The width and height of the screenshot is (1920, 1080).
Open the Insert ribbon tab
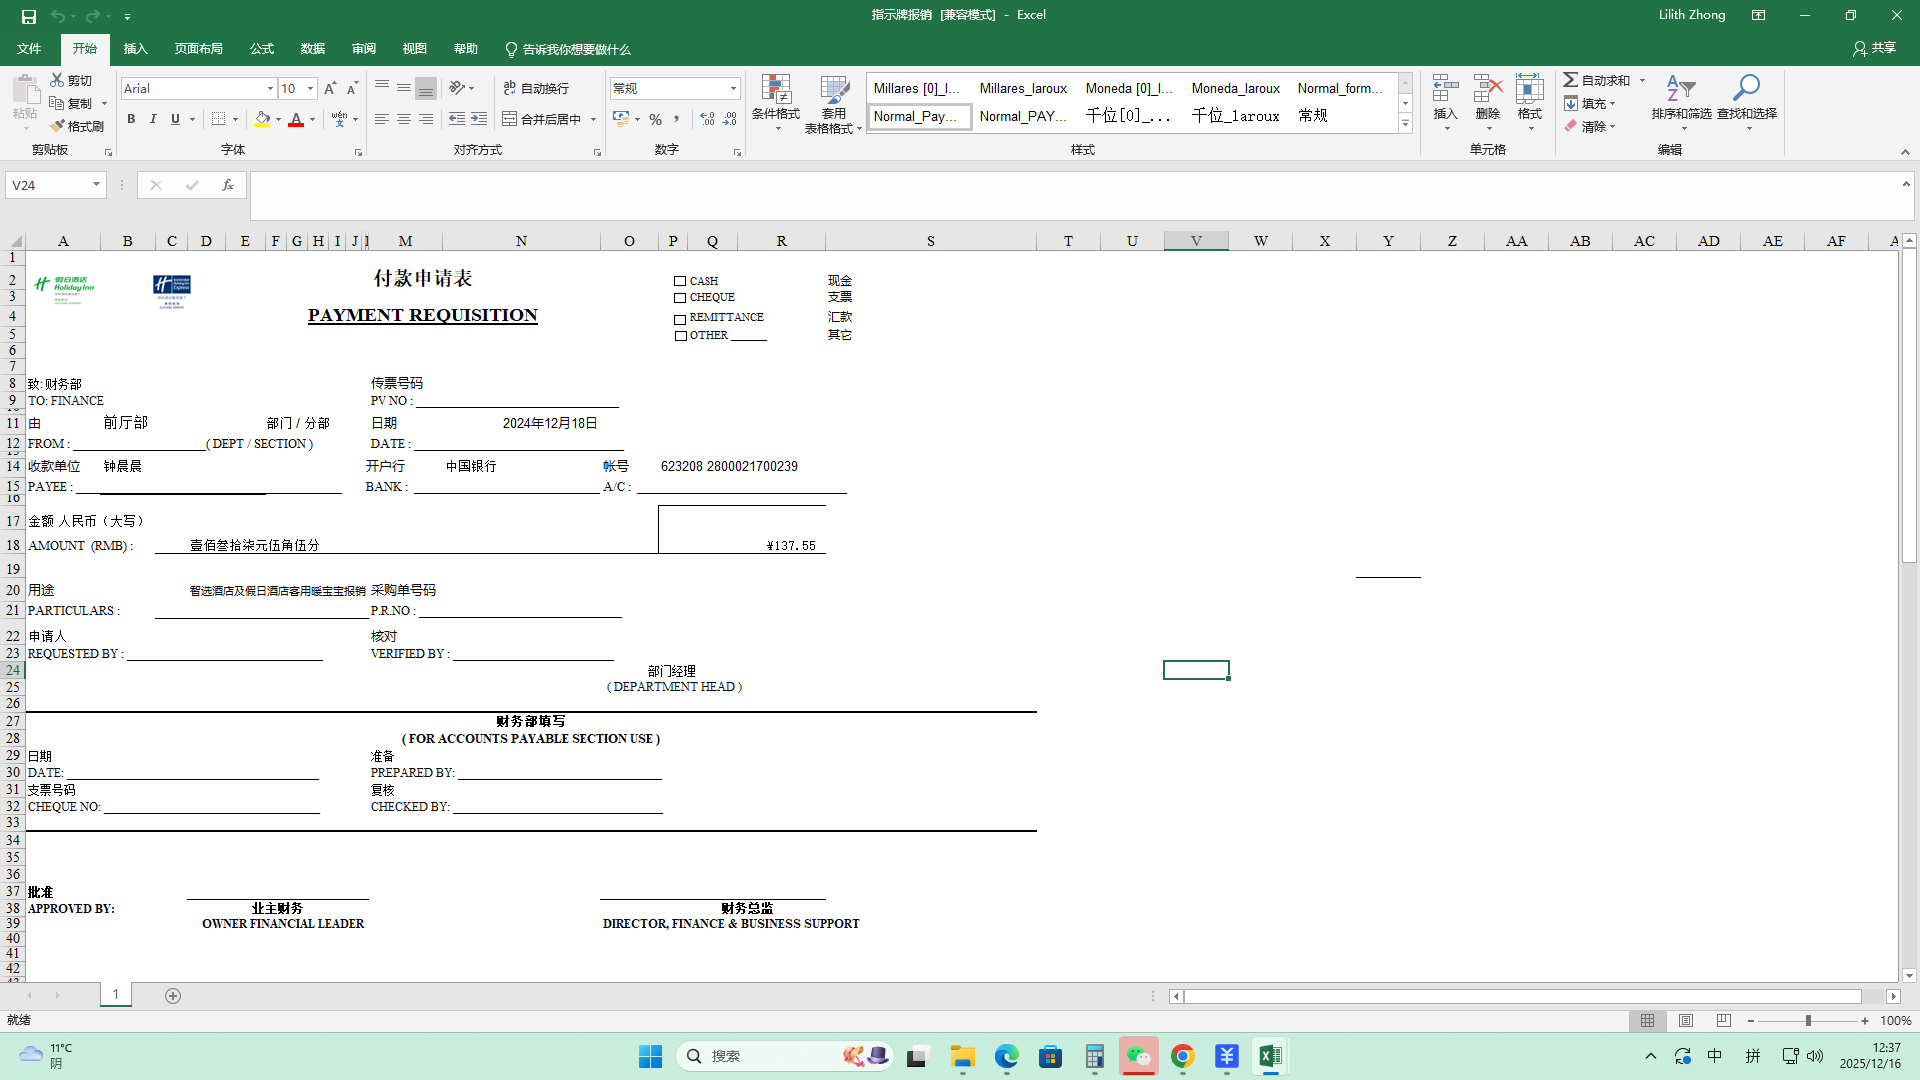135,49
